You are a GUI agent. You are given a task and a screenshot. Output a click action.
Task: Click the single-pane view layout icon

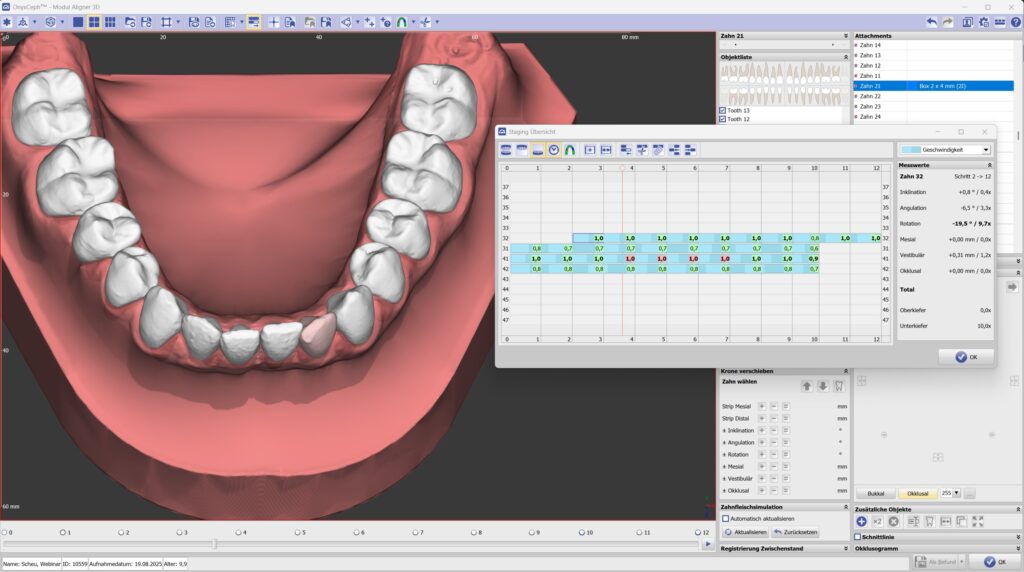click(x=78, y=21)
